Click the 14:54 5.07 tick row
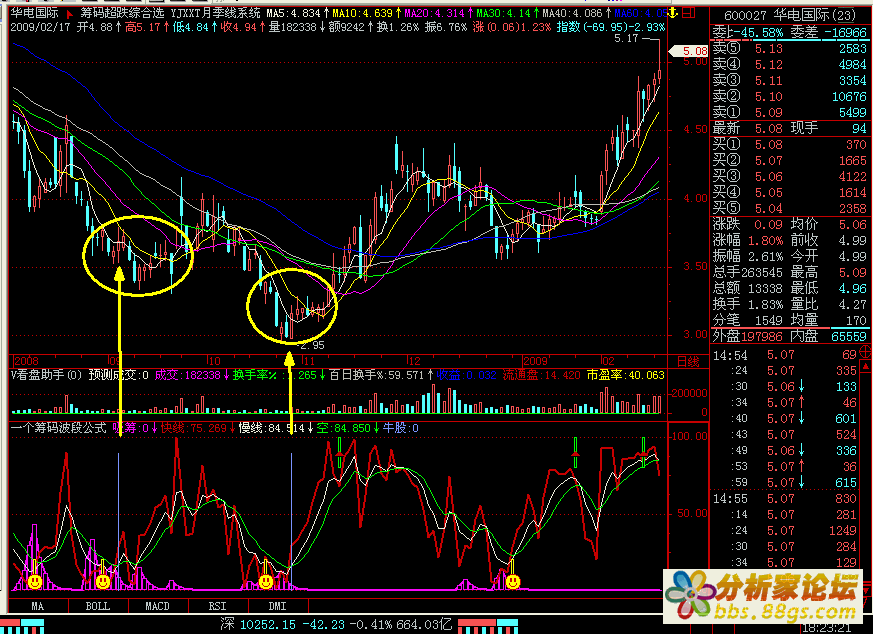 [785, 355]
